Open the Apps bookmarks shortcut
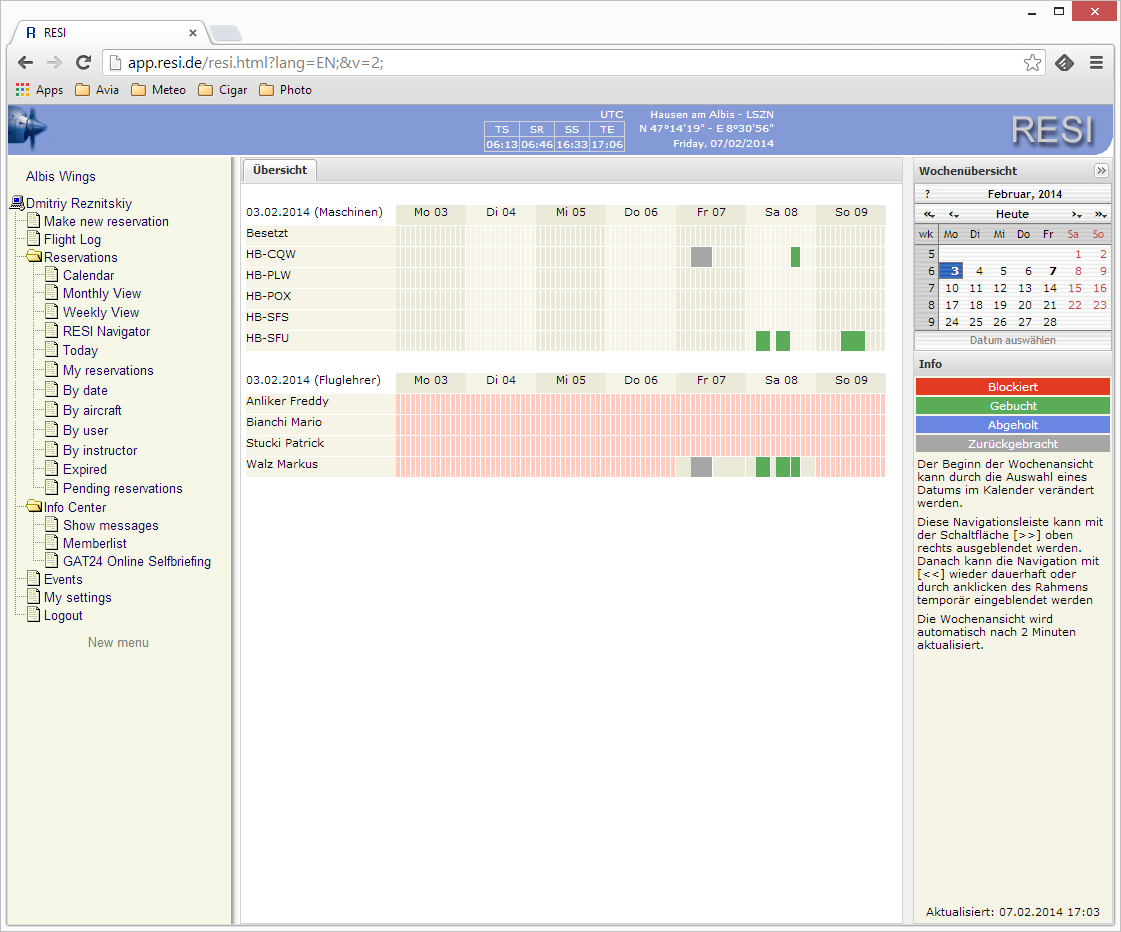Image resolution: width=1121 pixels, height=932 pixels. [x=40, y=90]
